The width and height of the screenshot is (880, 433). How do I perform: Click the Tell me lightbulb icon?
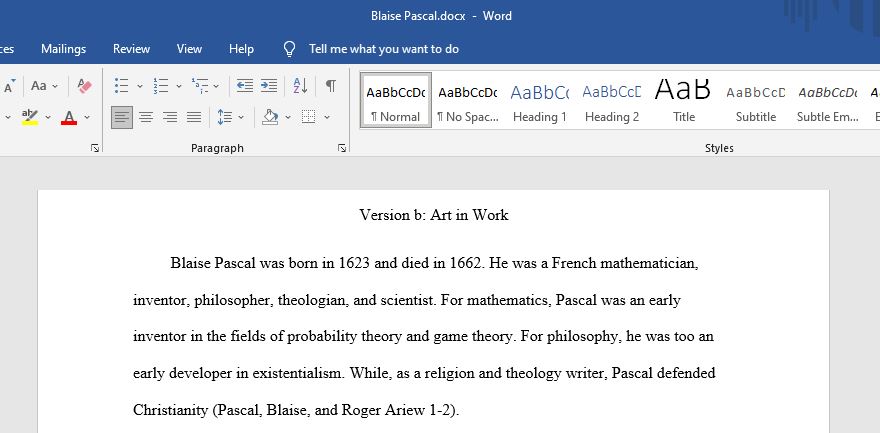[289, 49]
